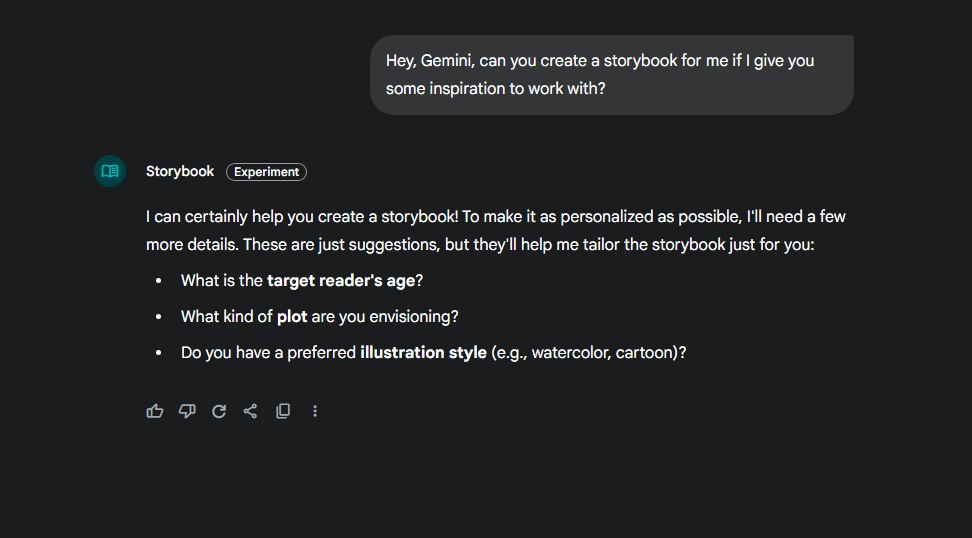Click the Storybook open-book avatar icon
The image size is (972, 538).
click(110, 171)
